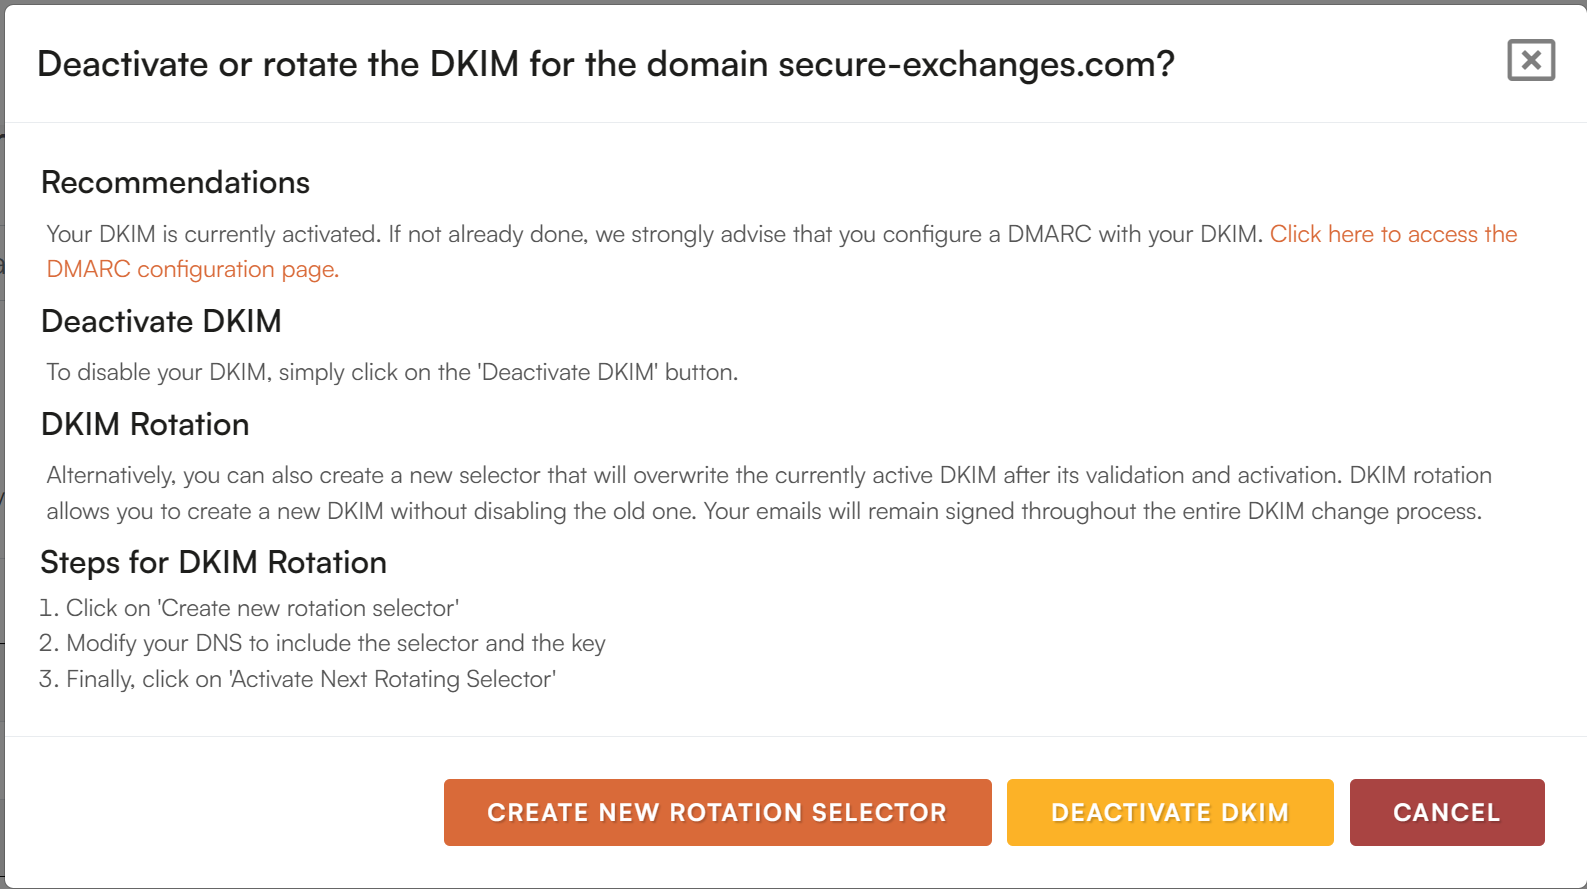1587x889 pixels.
Task: Open the DMARC configuration page link
Action: coord(1393,234)
